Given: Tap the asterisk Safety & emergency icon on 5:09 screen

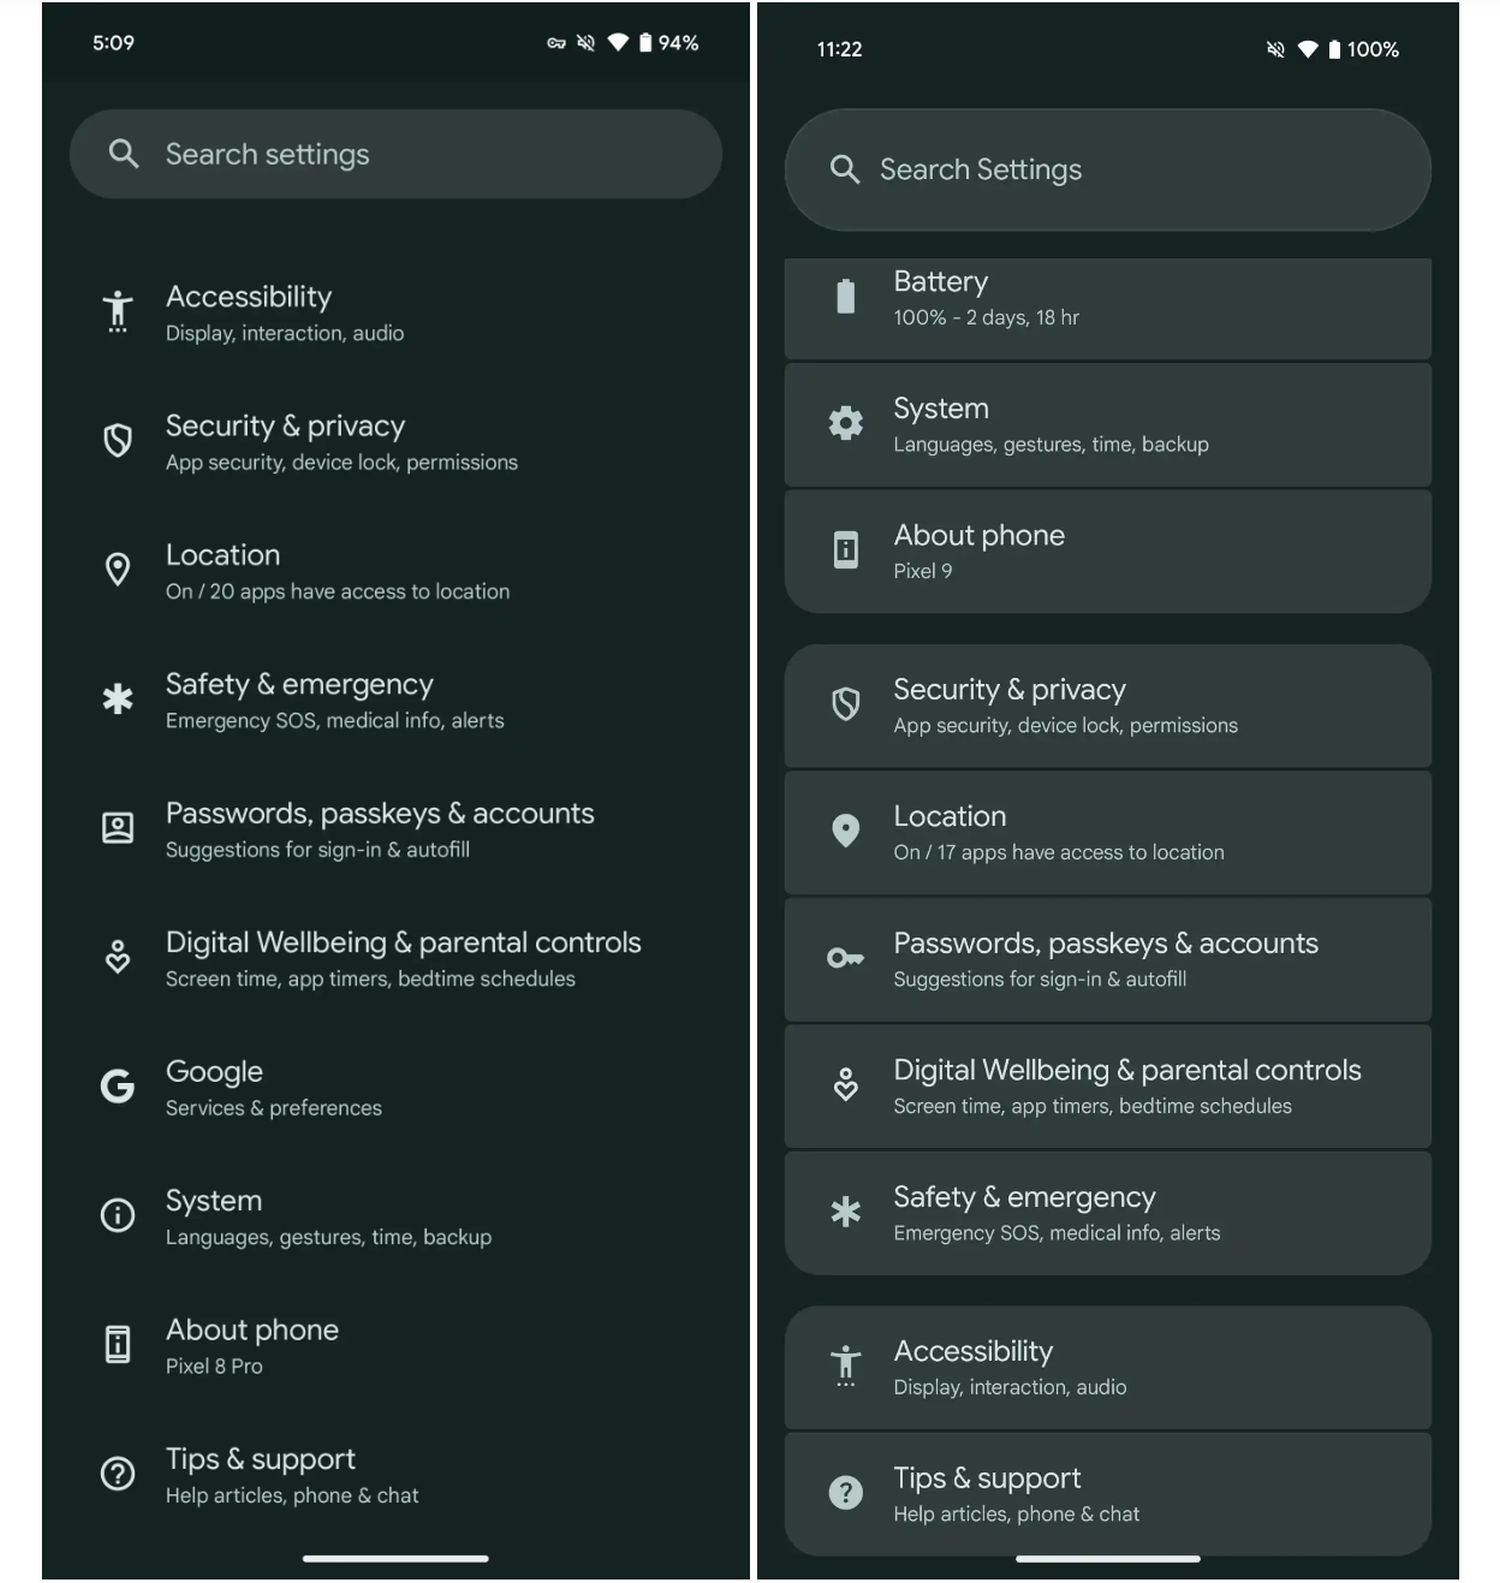Looking at the screenshot, I should click(x=117, y=699).
